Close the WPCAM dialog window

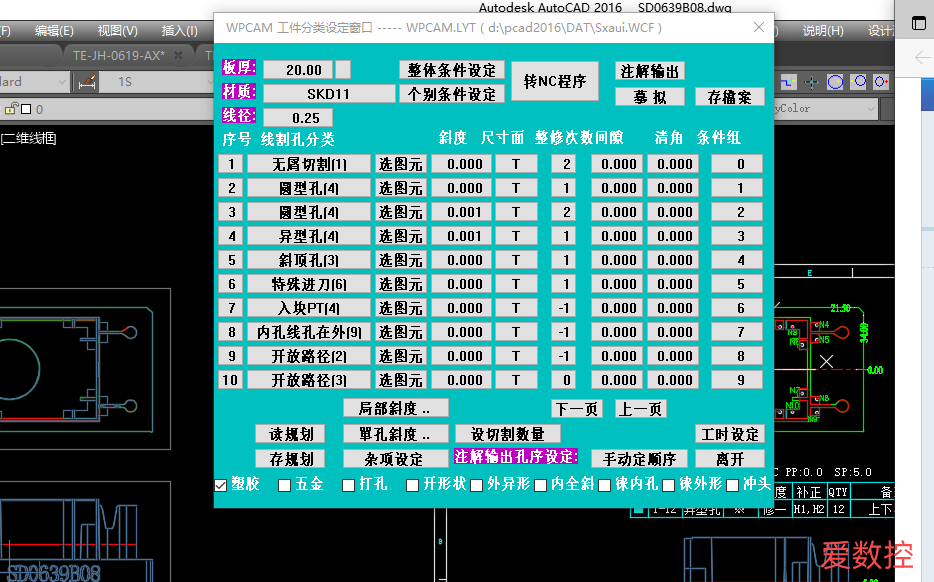[758, 27]
